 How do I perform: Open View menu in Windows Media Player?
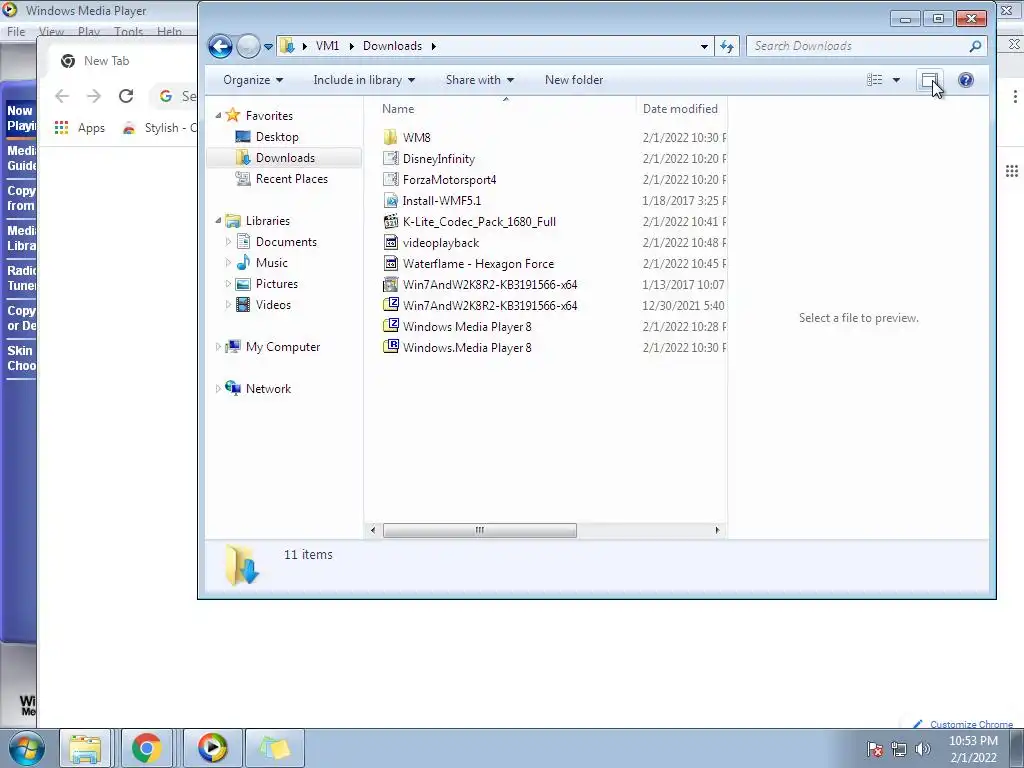pos(51,31)
